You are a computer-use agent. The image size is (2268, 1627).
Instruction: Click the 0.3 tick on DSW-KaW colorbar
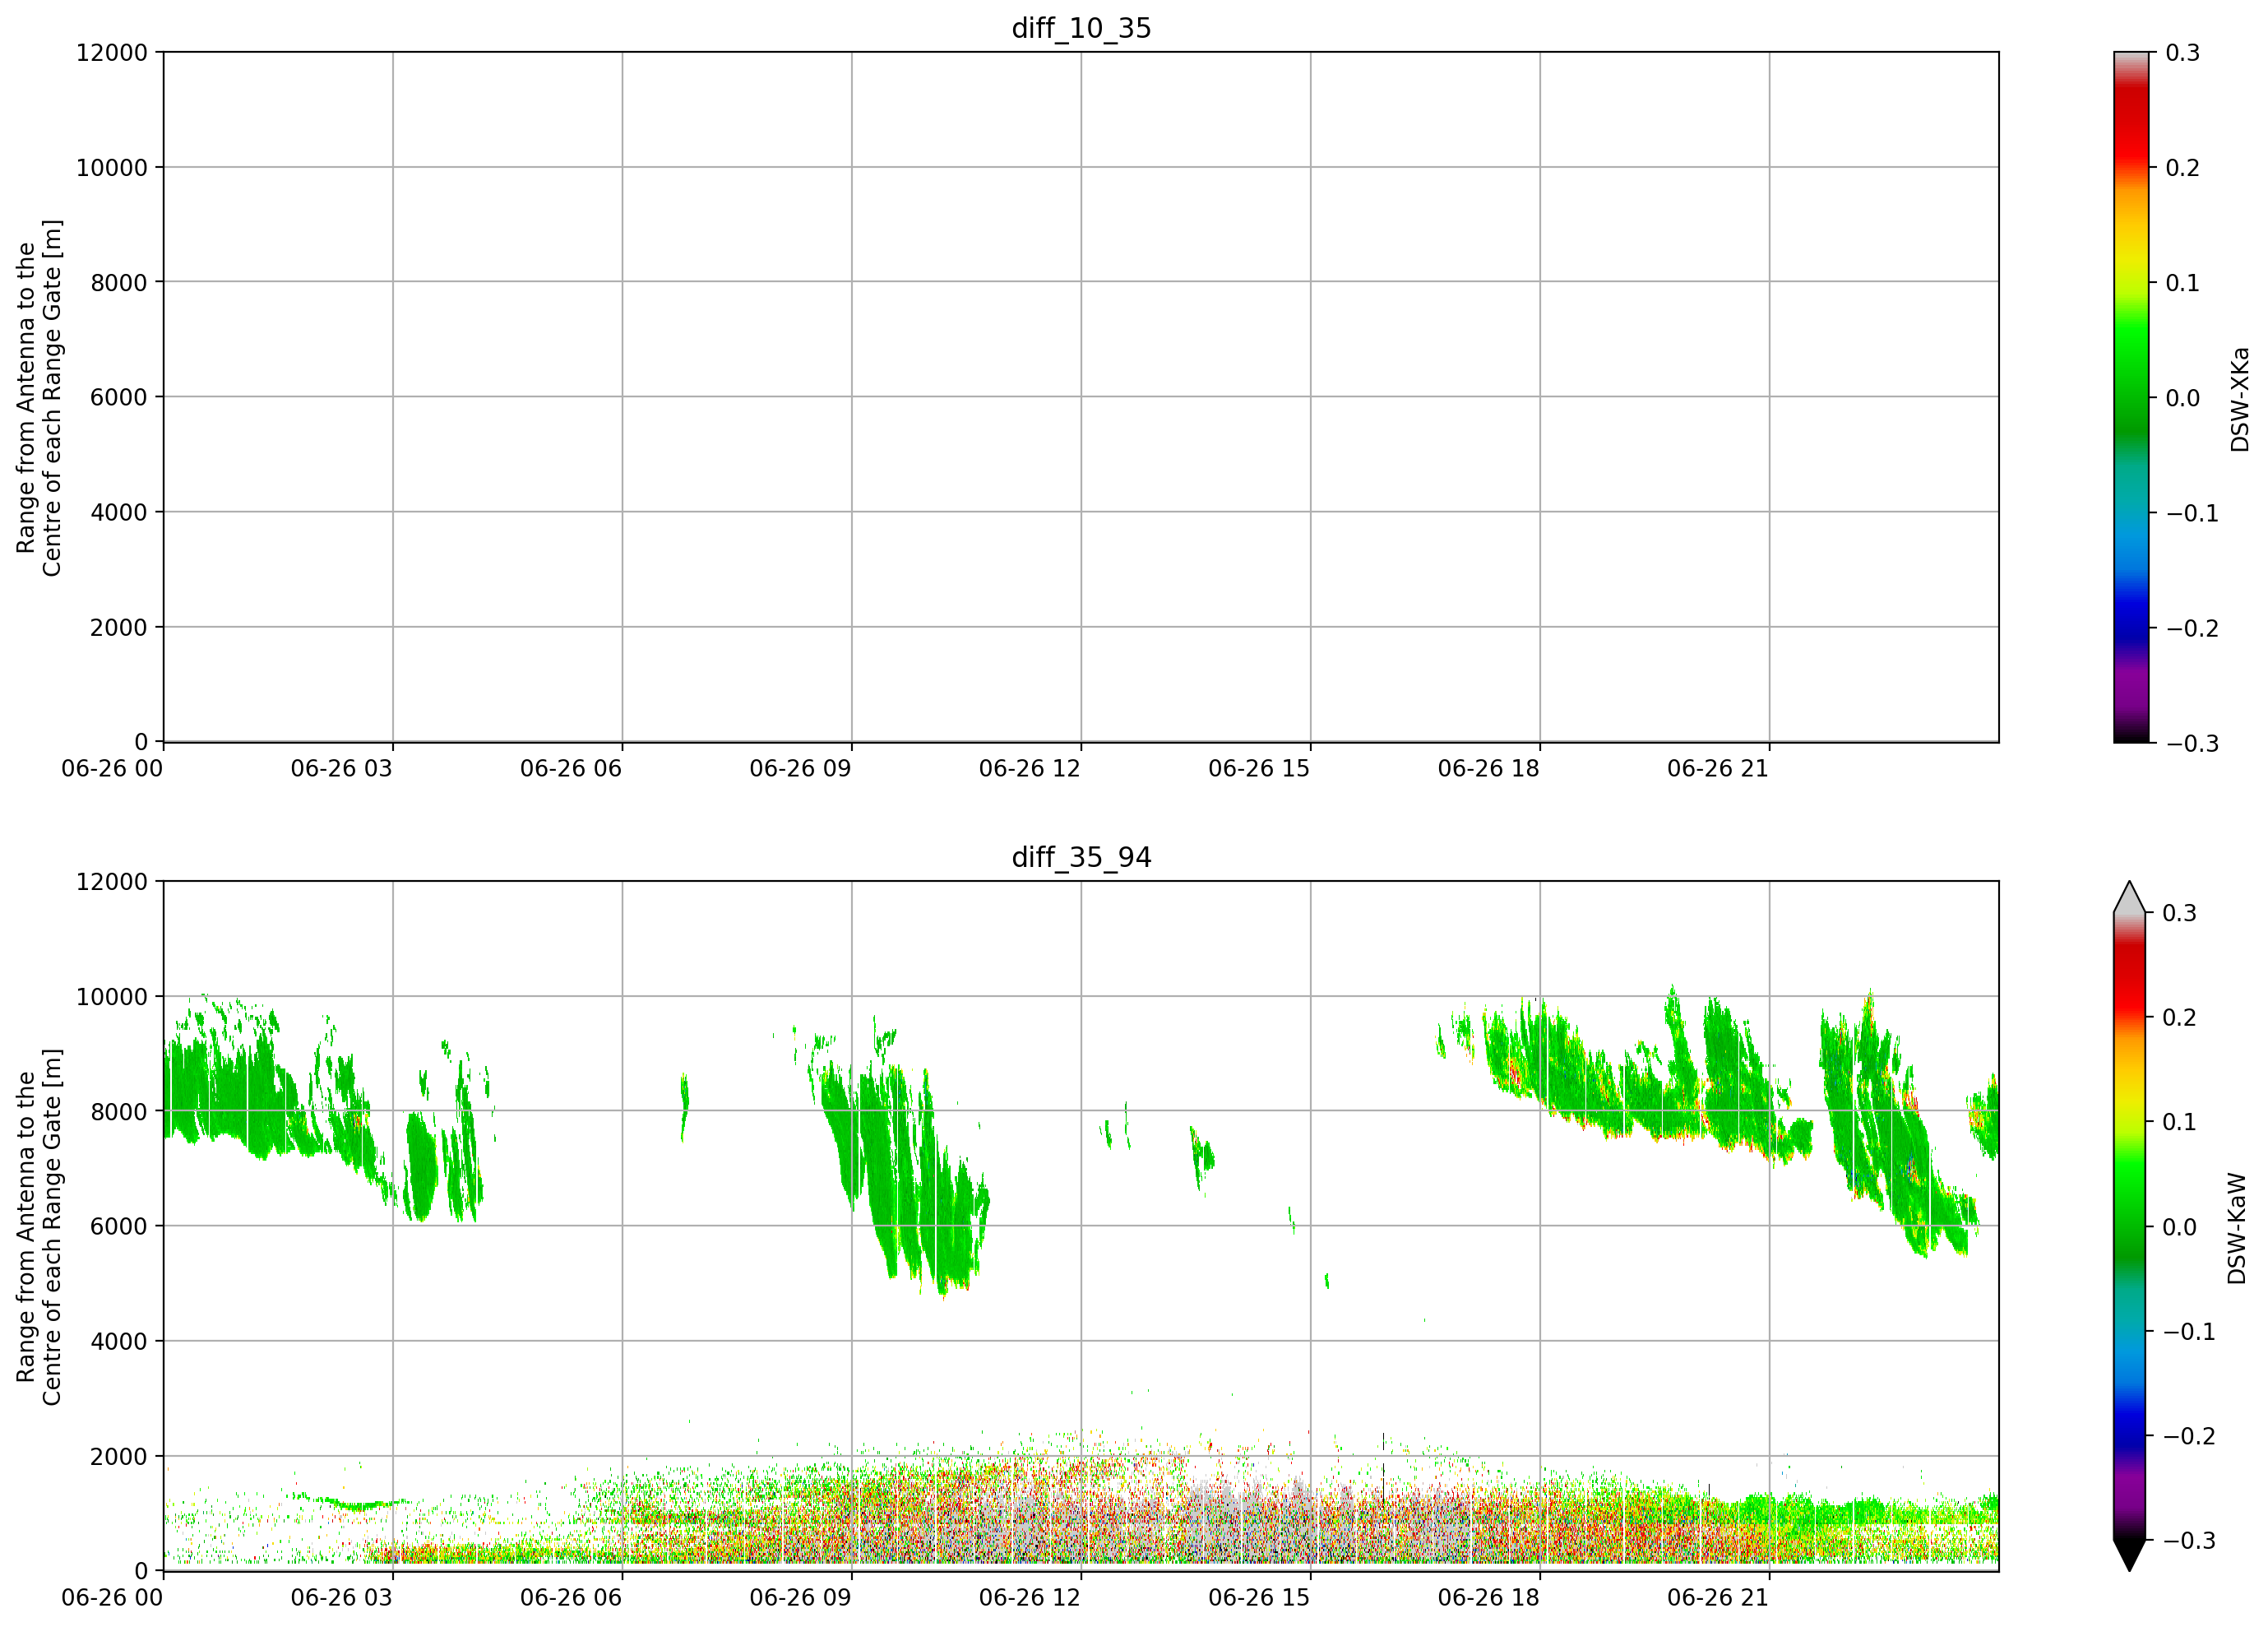coord(2180,912)
